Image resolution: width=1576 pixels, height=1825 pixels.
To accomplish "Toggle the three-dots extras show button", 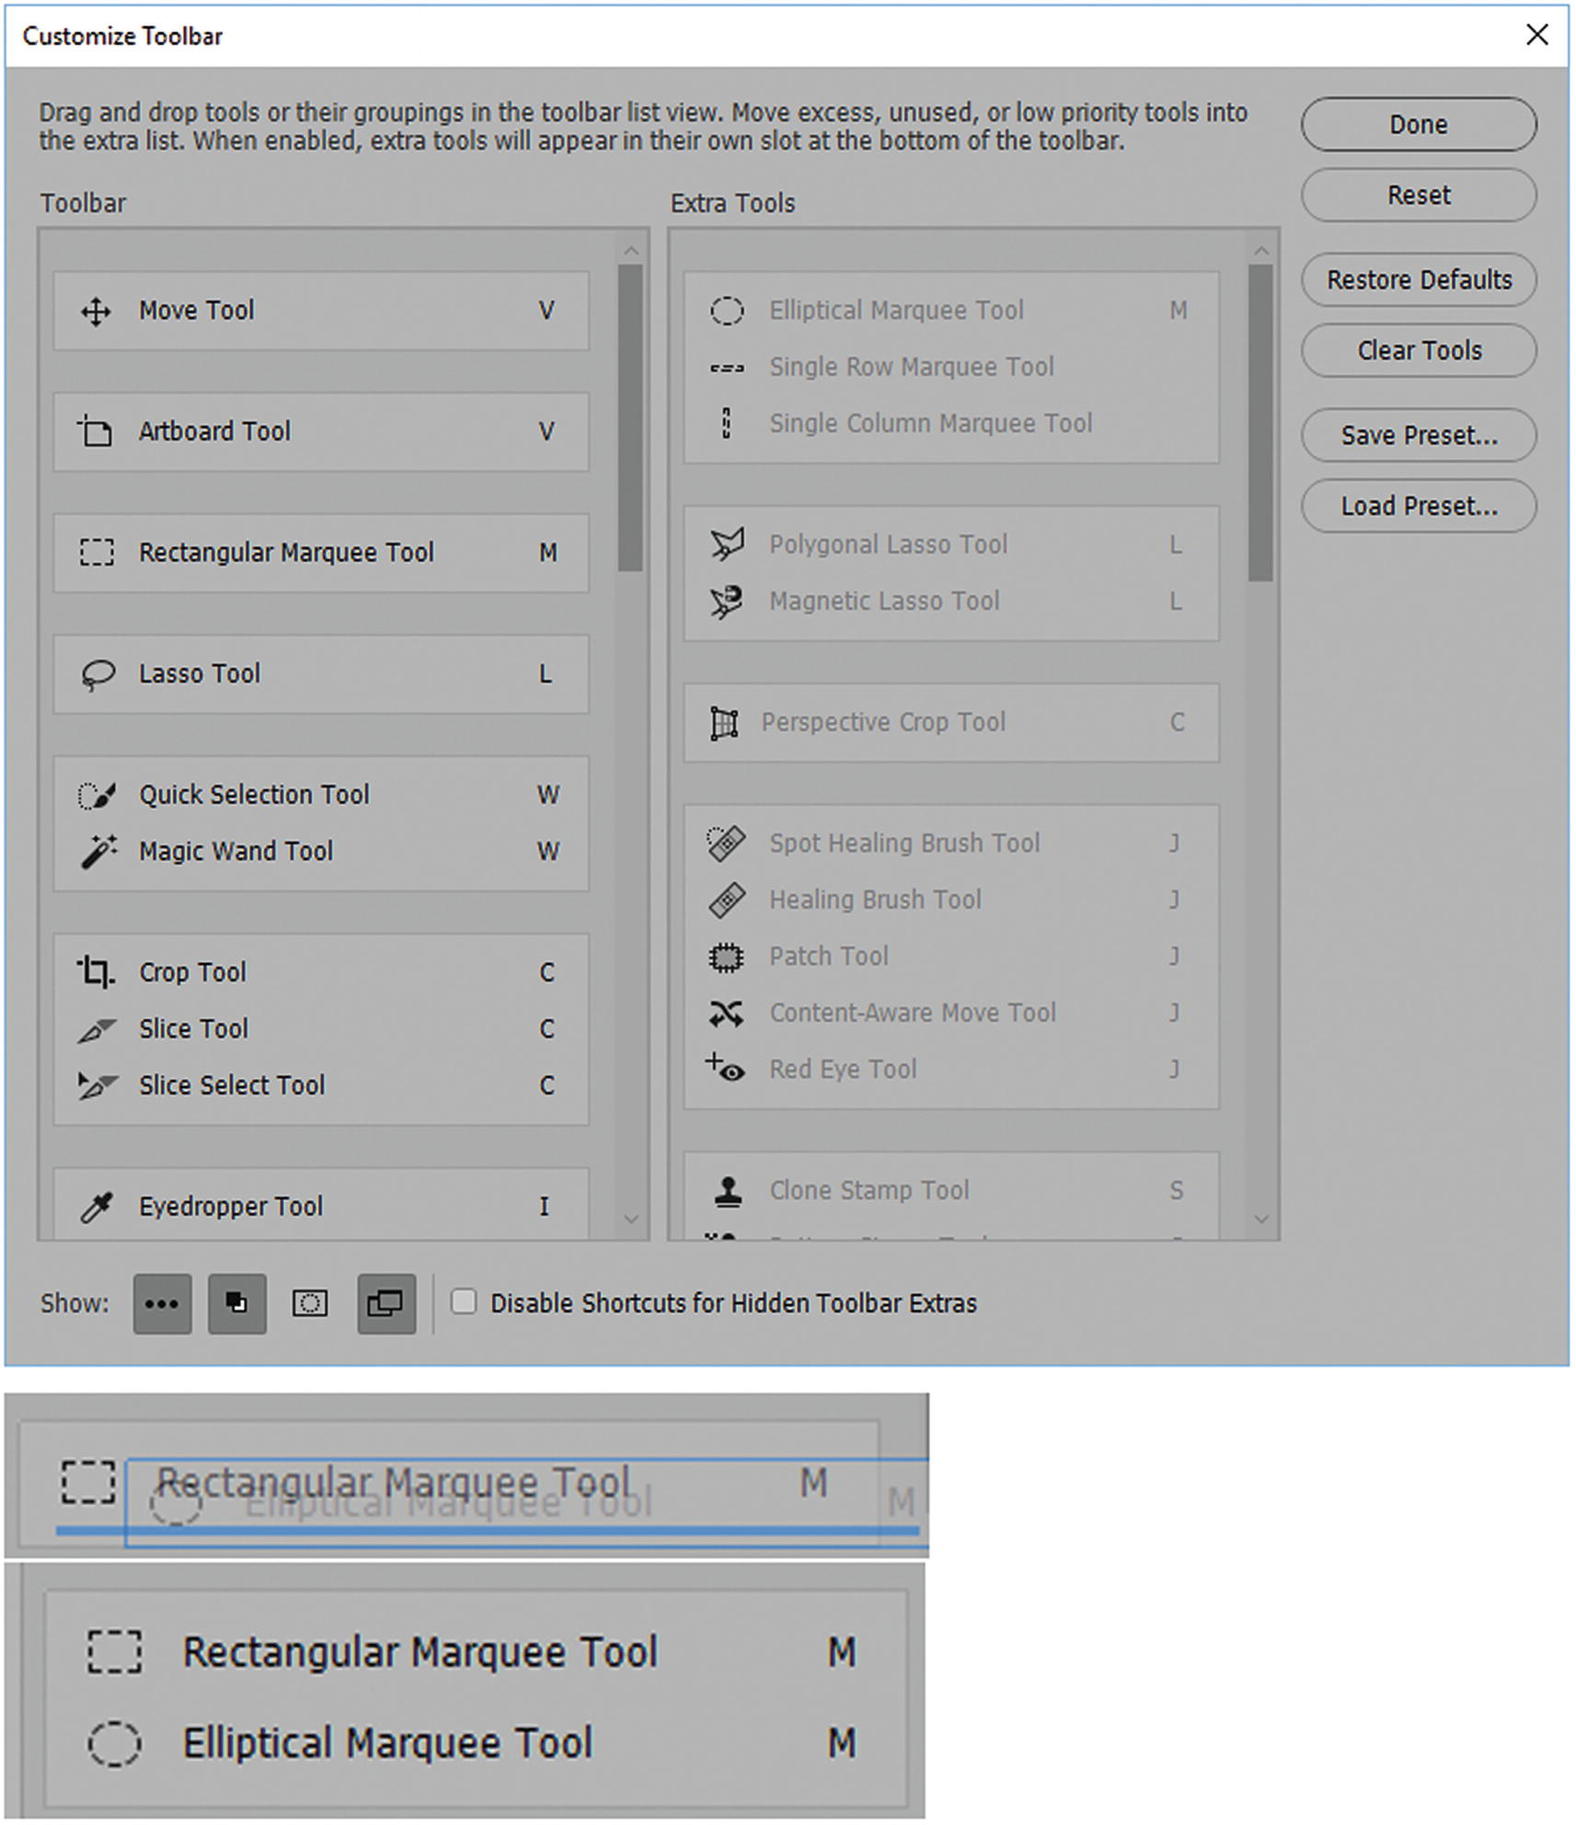I will coord(162,1304).
